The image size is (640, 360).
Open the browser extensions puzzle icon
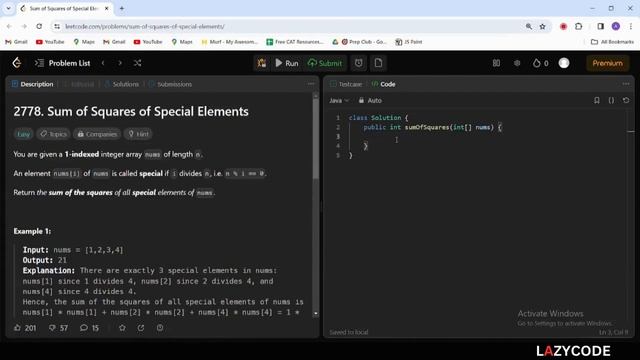578,26
